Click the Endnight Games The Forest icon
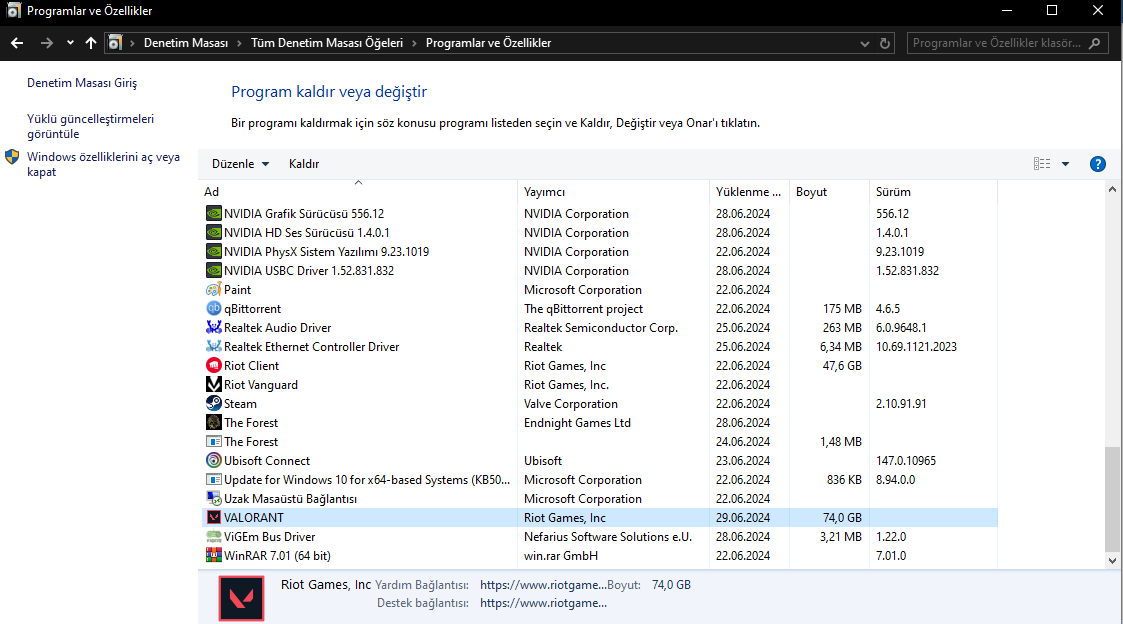This screenshot has height=624, width=1123. [x=213, y=423]
